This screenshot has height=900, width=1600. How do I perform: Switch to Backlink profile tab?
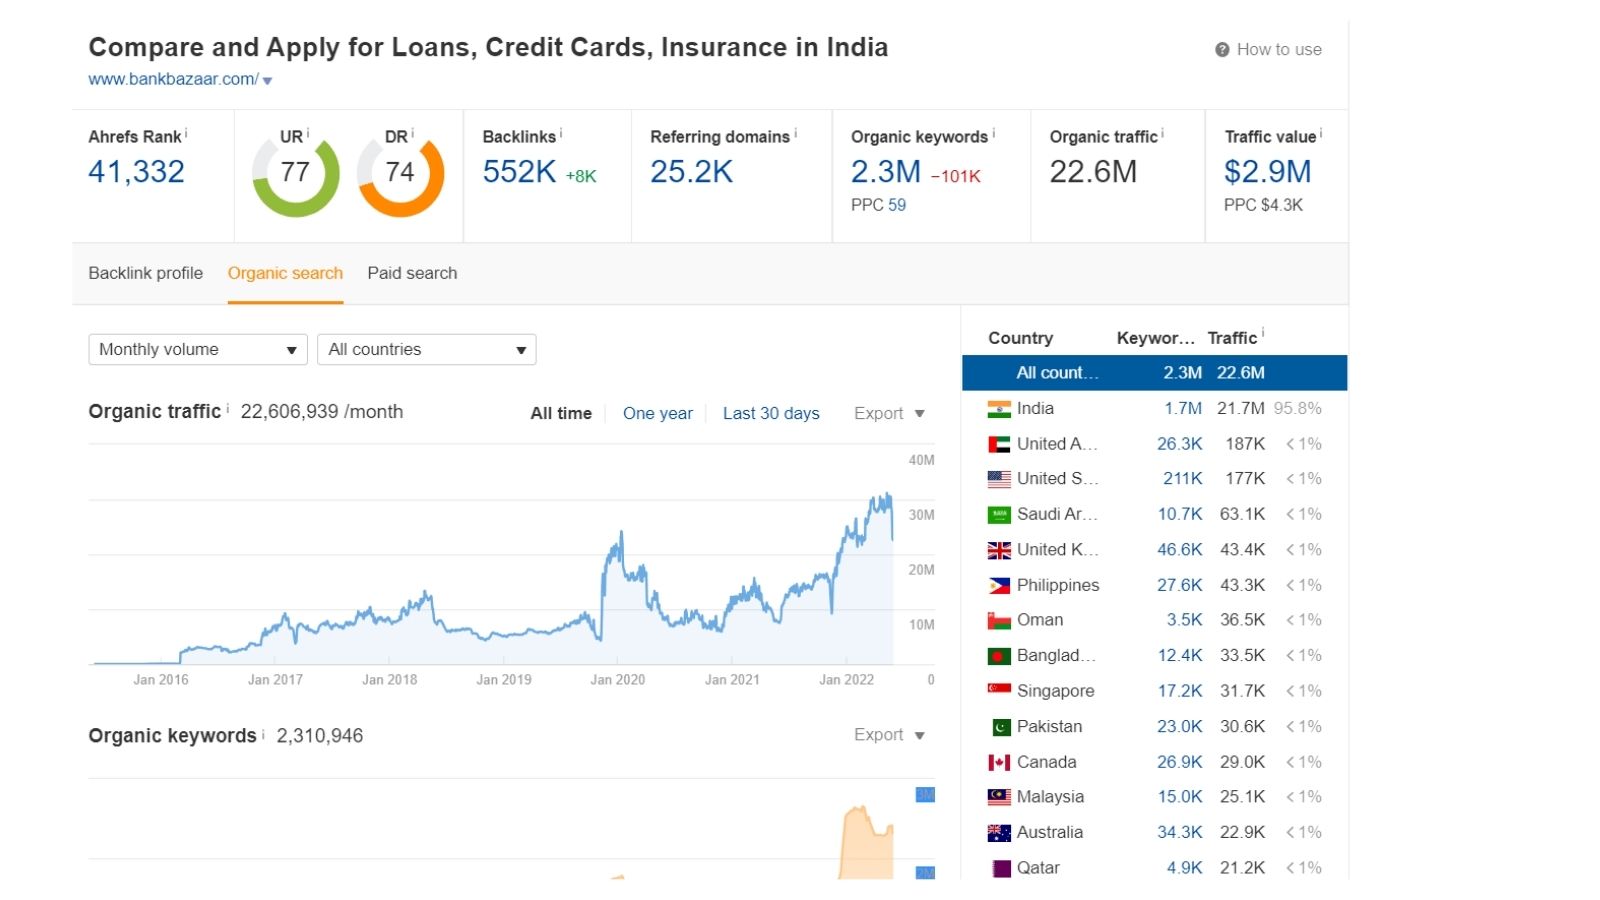[146, 273]
